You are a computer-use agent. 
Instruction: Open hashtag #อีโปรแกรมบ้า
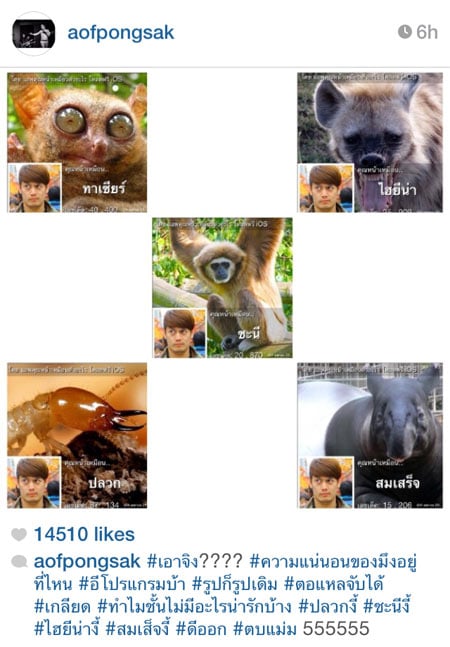[132, 584]
